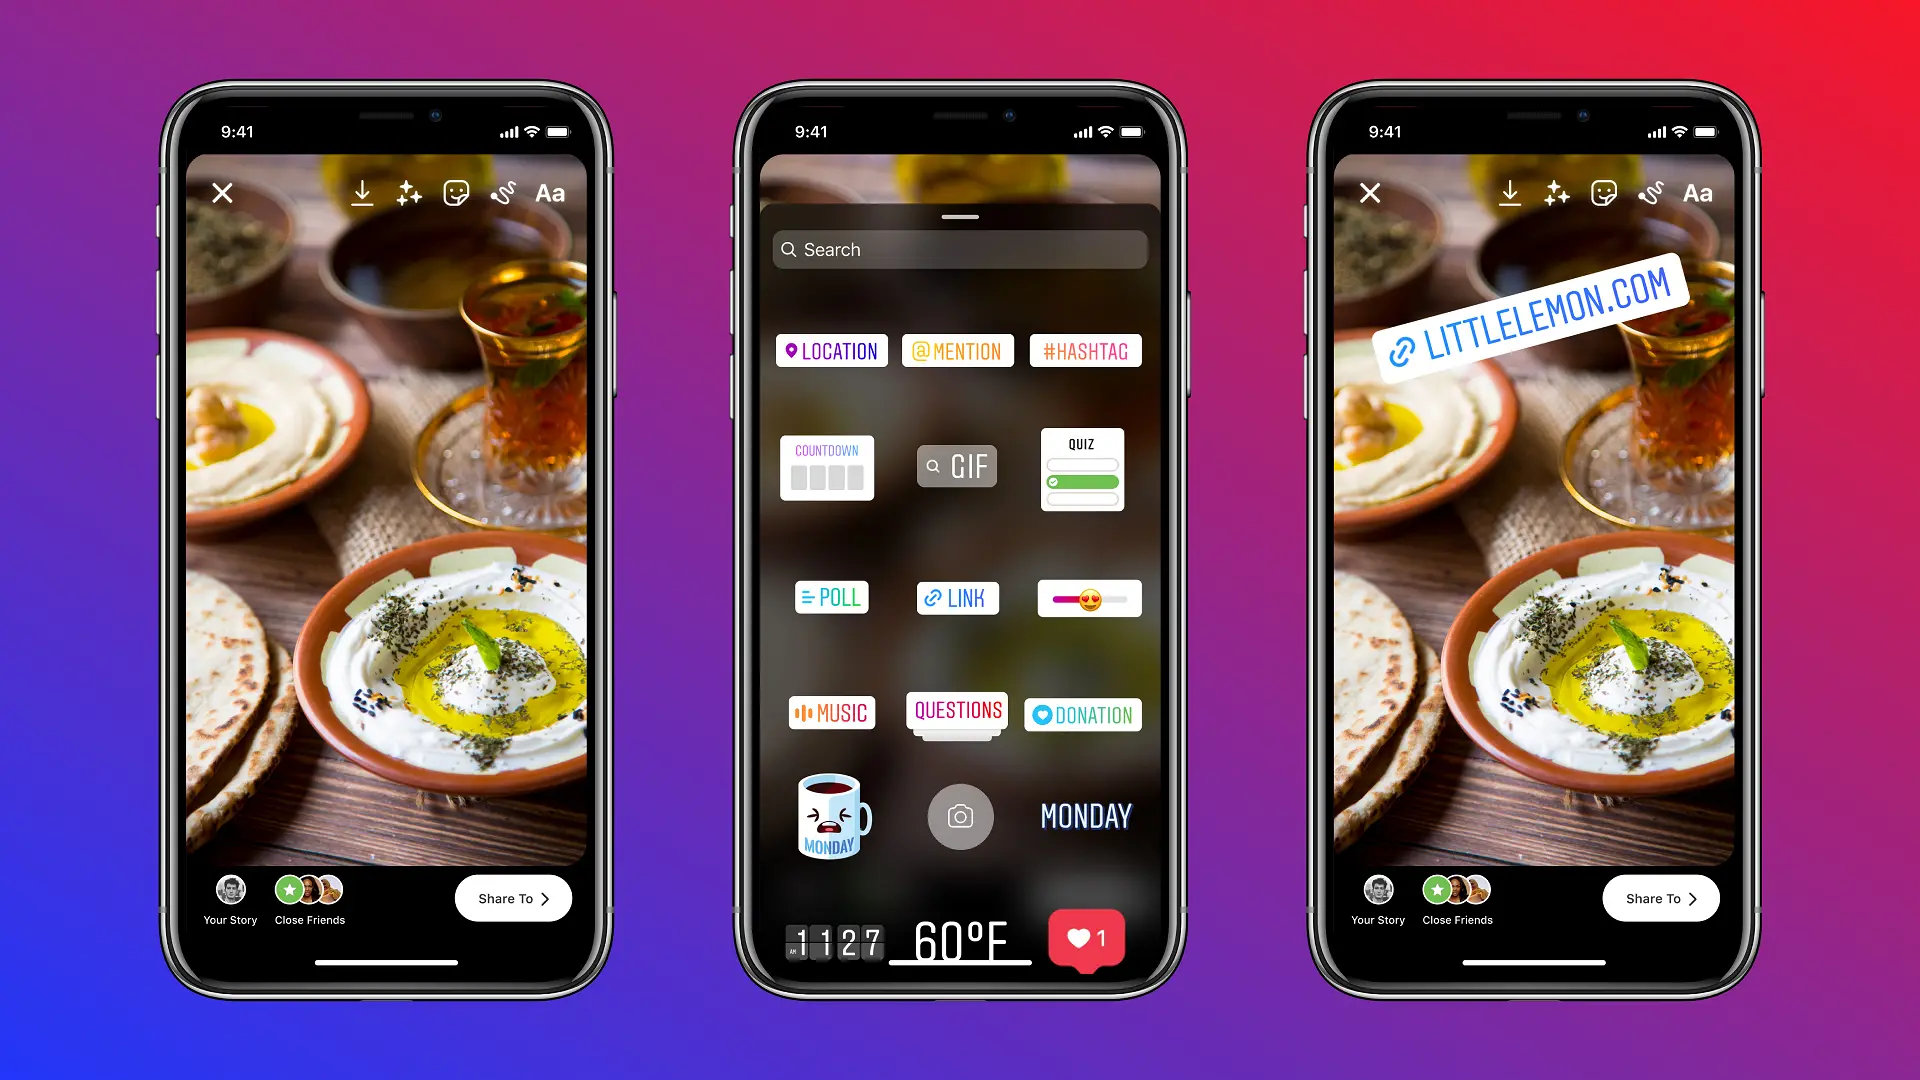Select the GIF sticker option

point(957,467)
